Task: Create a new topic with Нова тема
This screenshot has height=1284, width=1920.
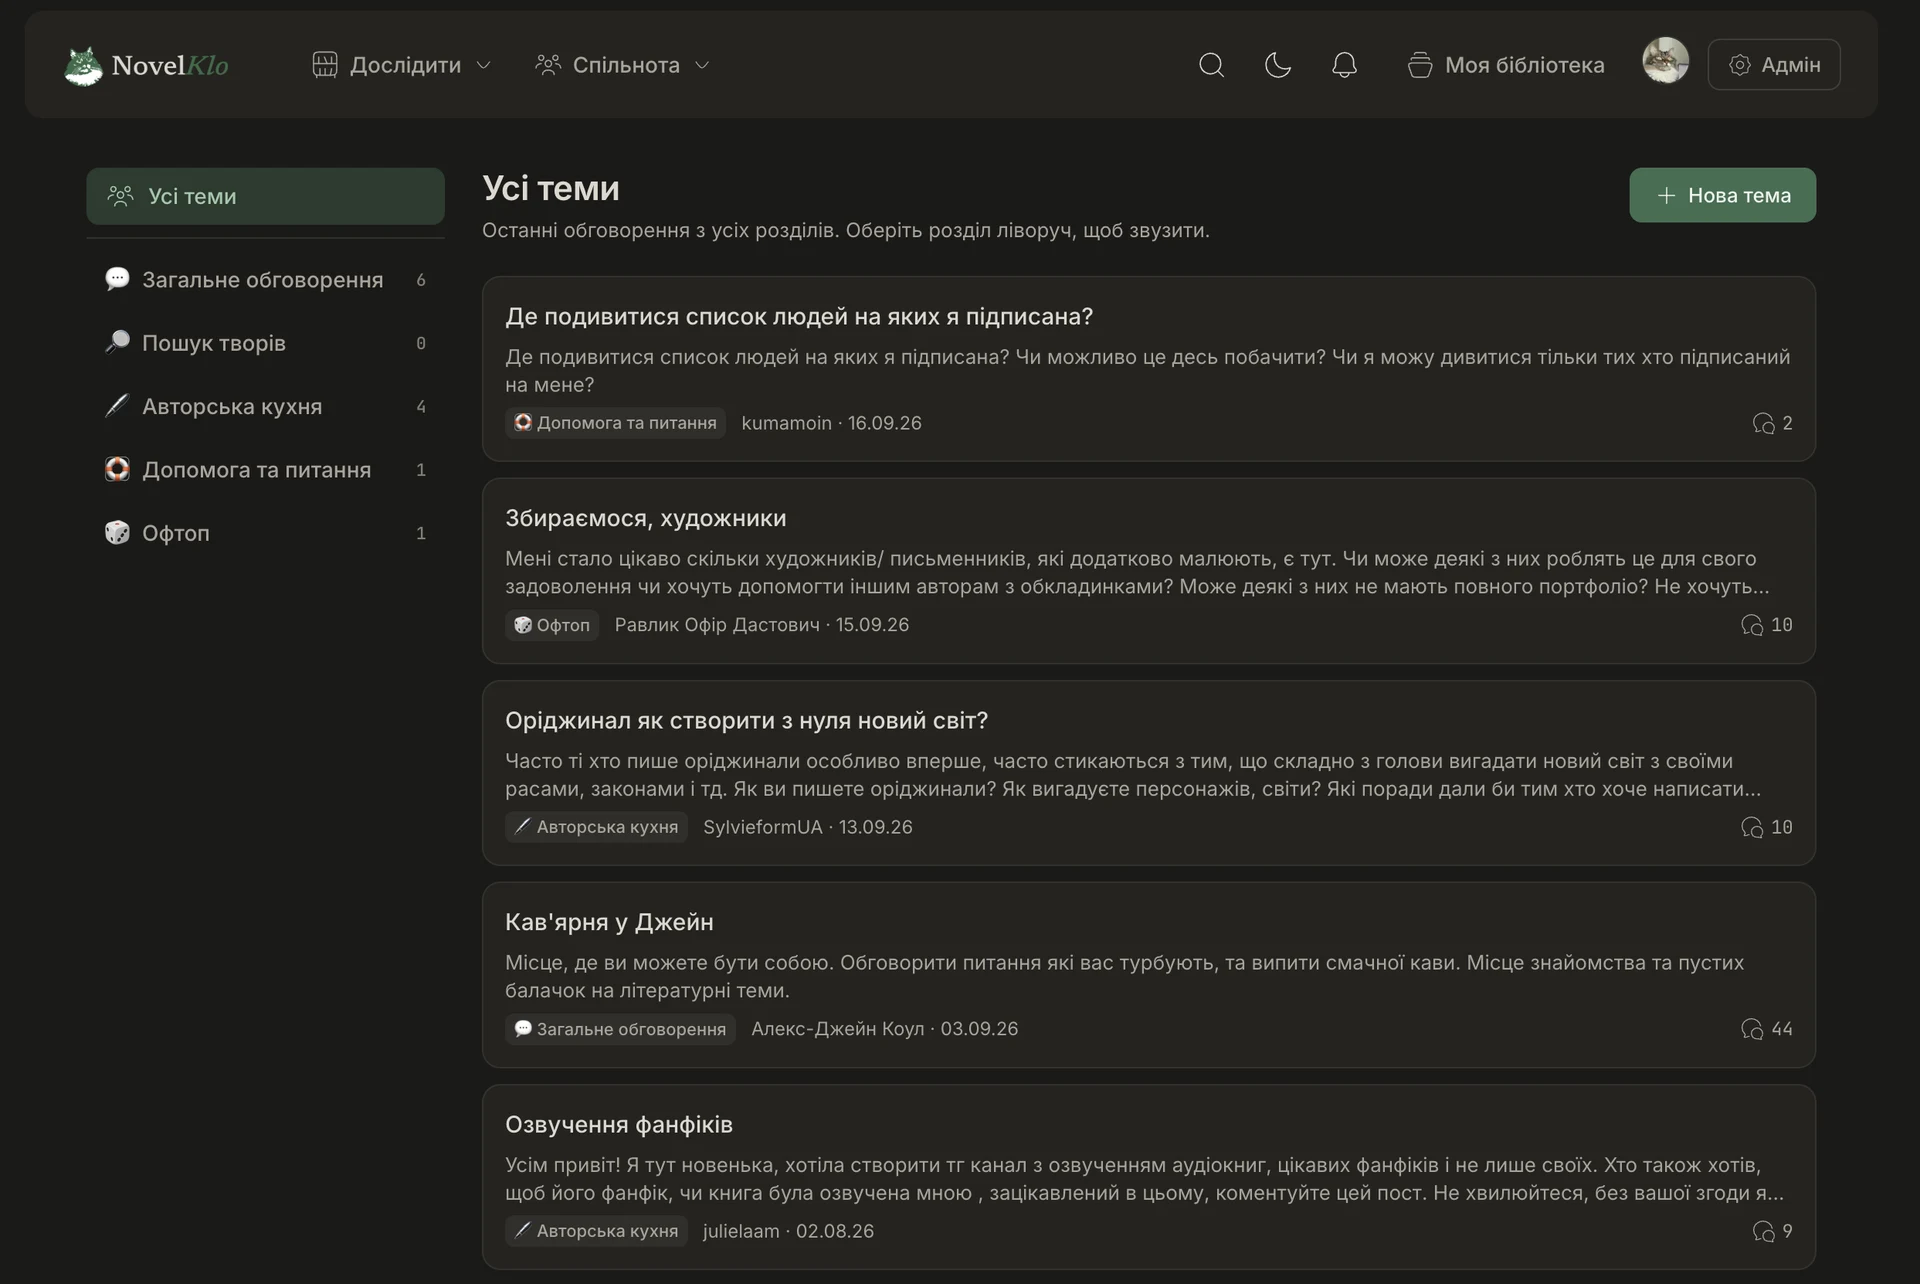Action: click(x=1722, y=195)
